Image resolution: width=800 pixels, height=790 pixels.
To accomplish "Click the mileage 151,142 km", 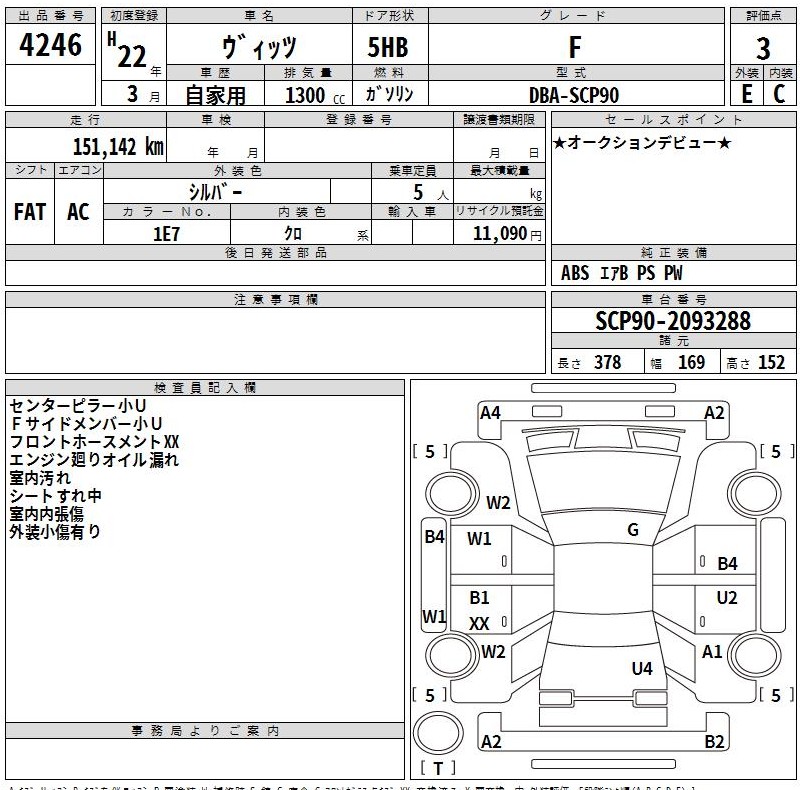I will pyautogui.click(x=118, y=147).
